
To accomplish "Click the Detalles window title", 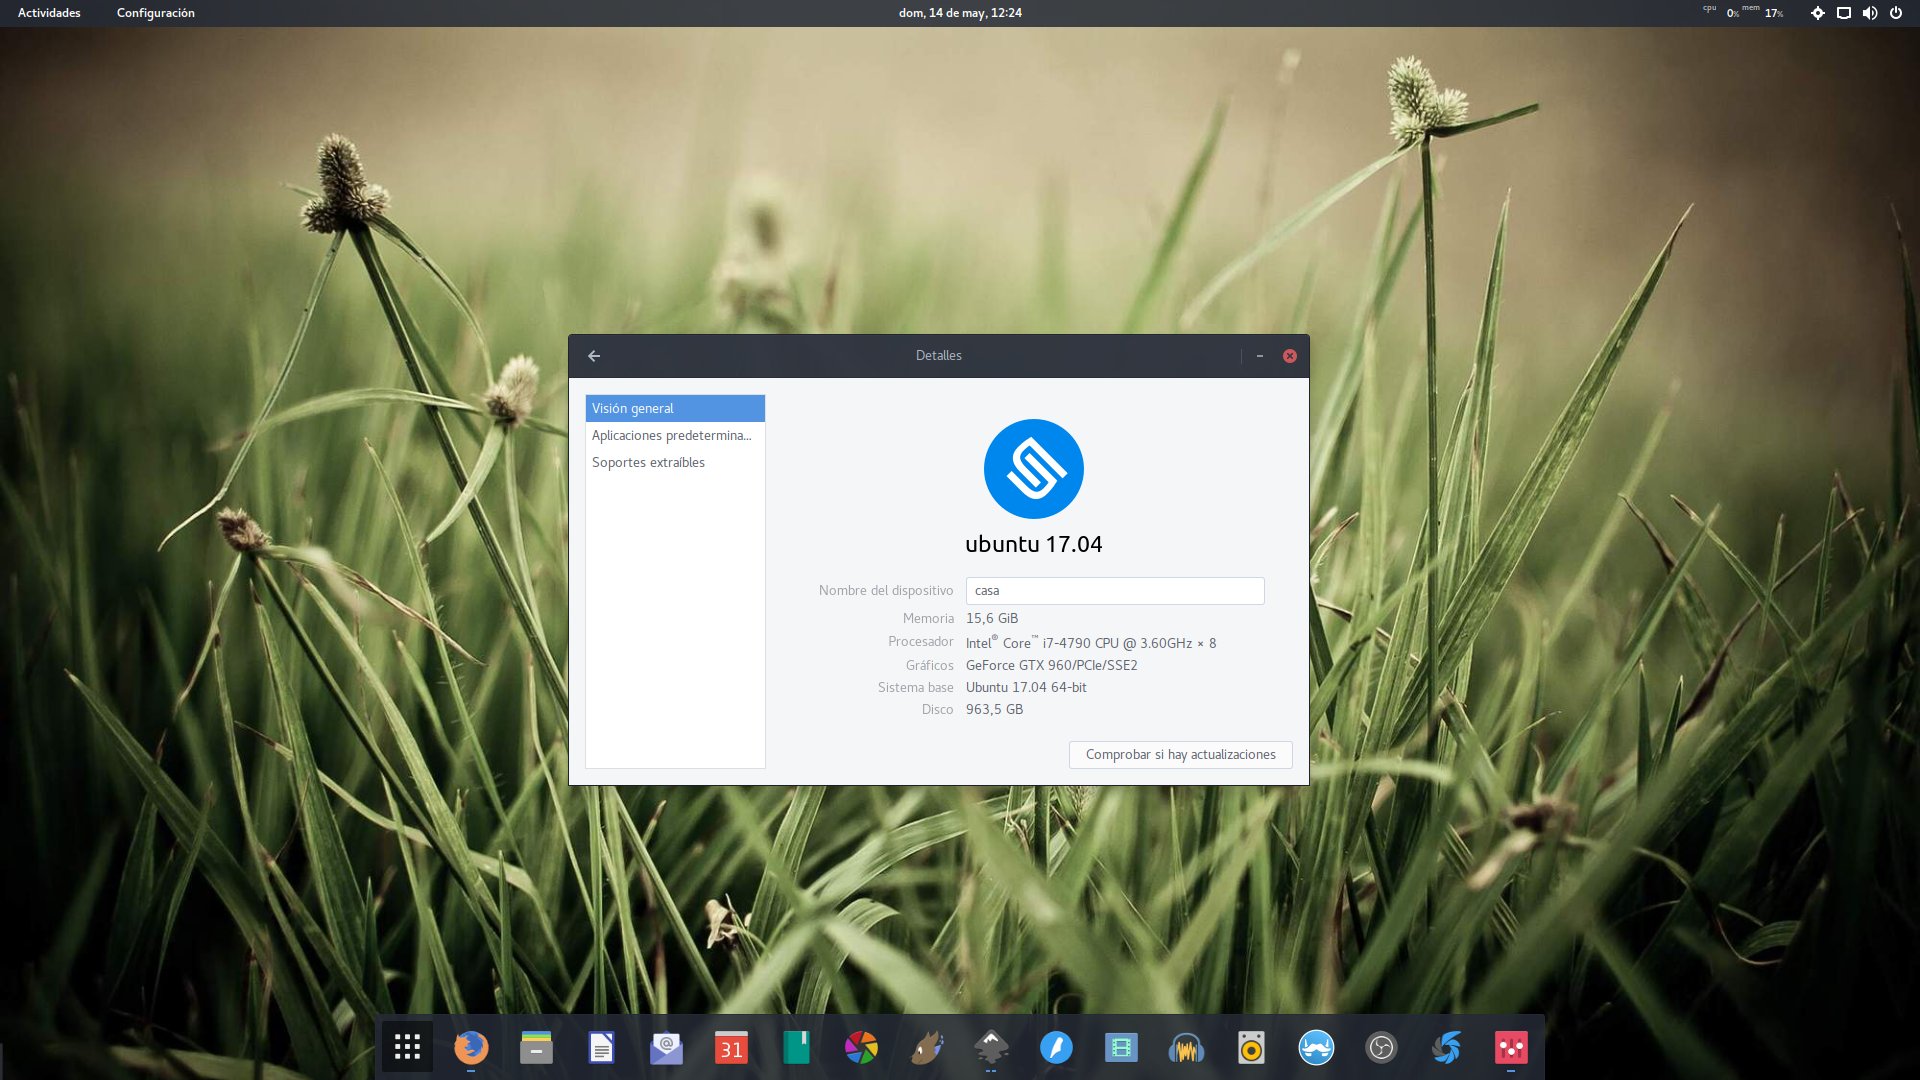I will [938, 356].
